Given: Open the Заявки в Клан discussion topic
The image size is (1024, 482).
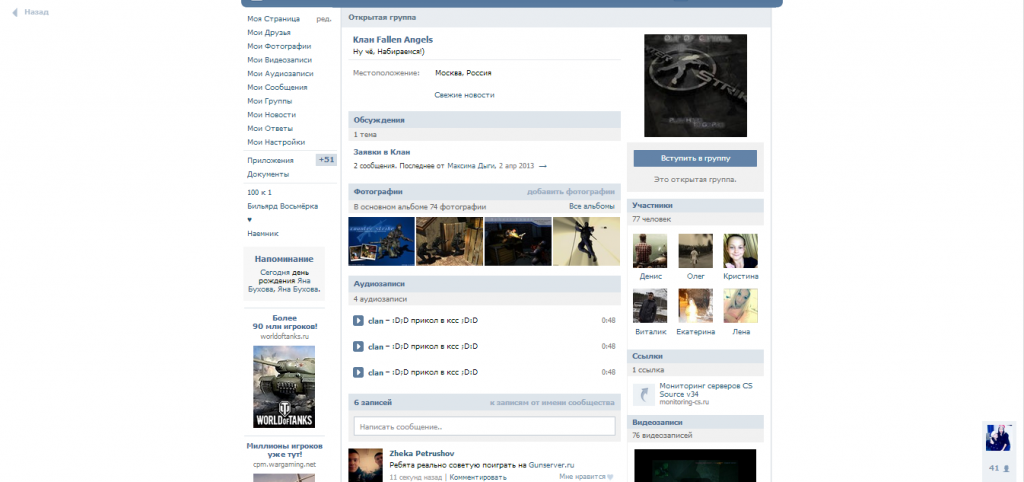Looking at the screenshot, I should click(382, 152).
